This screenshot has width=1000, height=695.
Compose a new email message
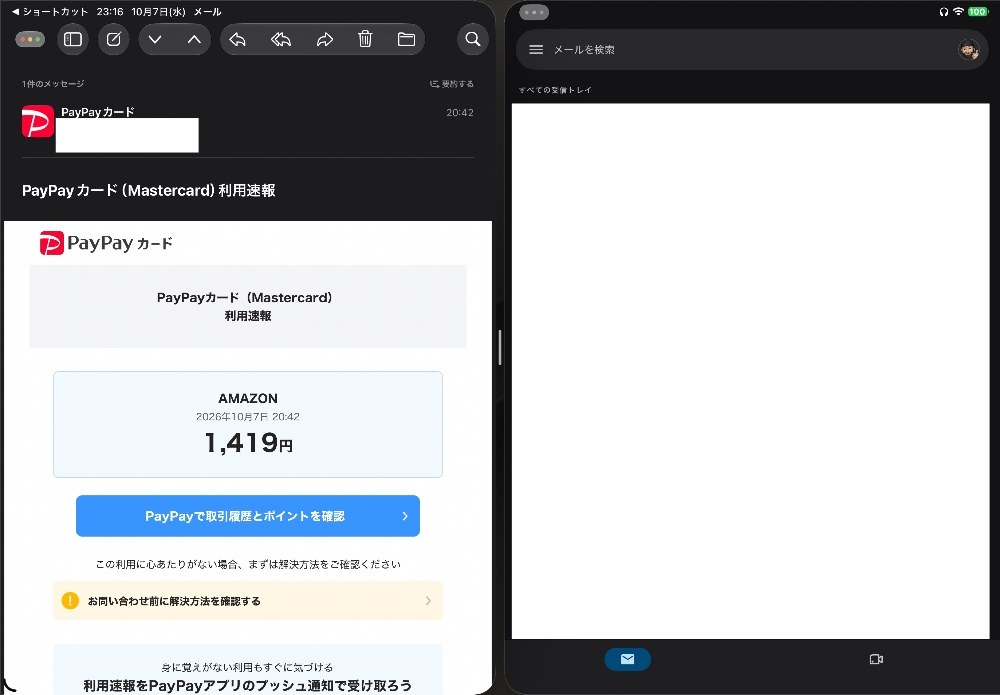(114, 40)
